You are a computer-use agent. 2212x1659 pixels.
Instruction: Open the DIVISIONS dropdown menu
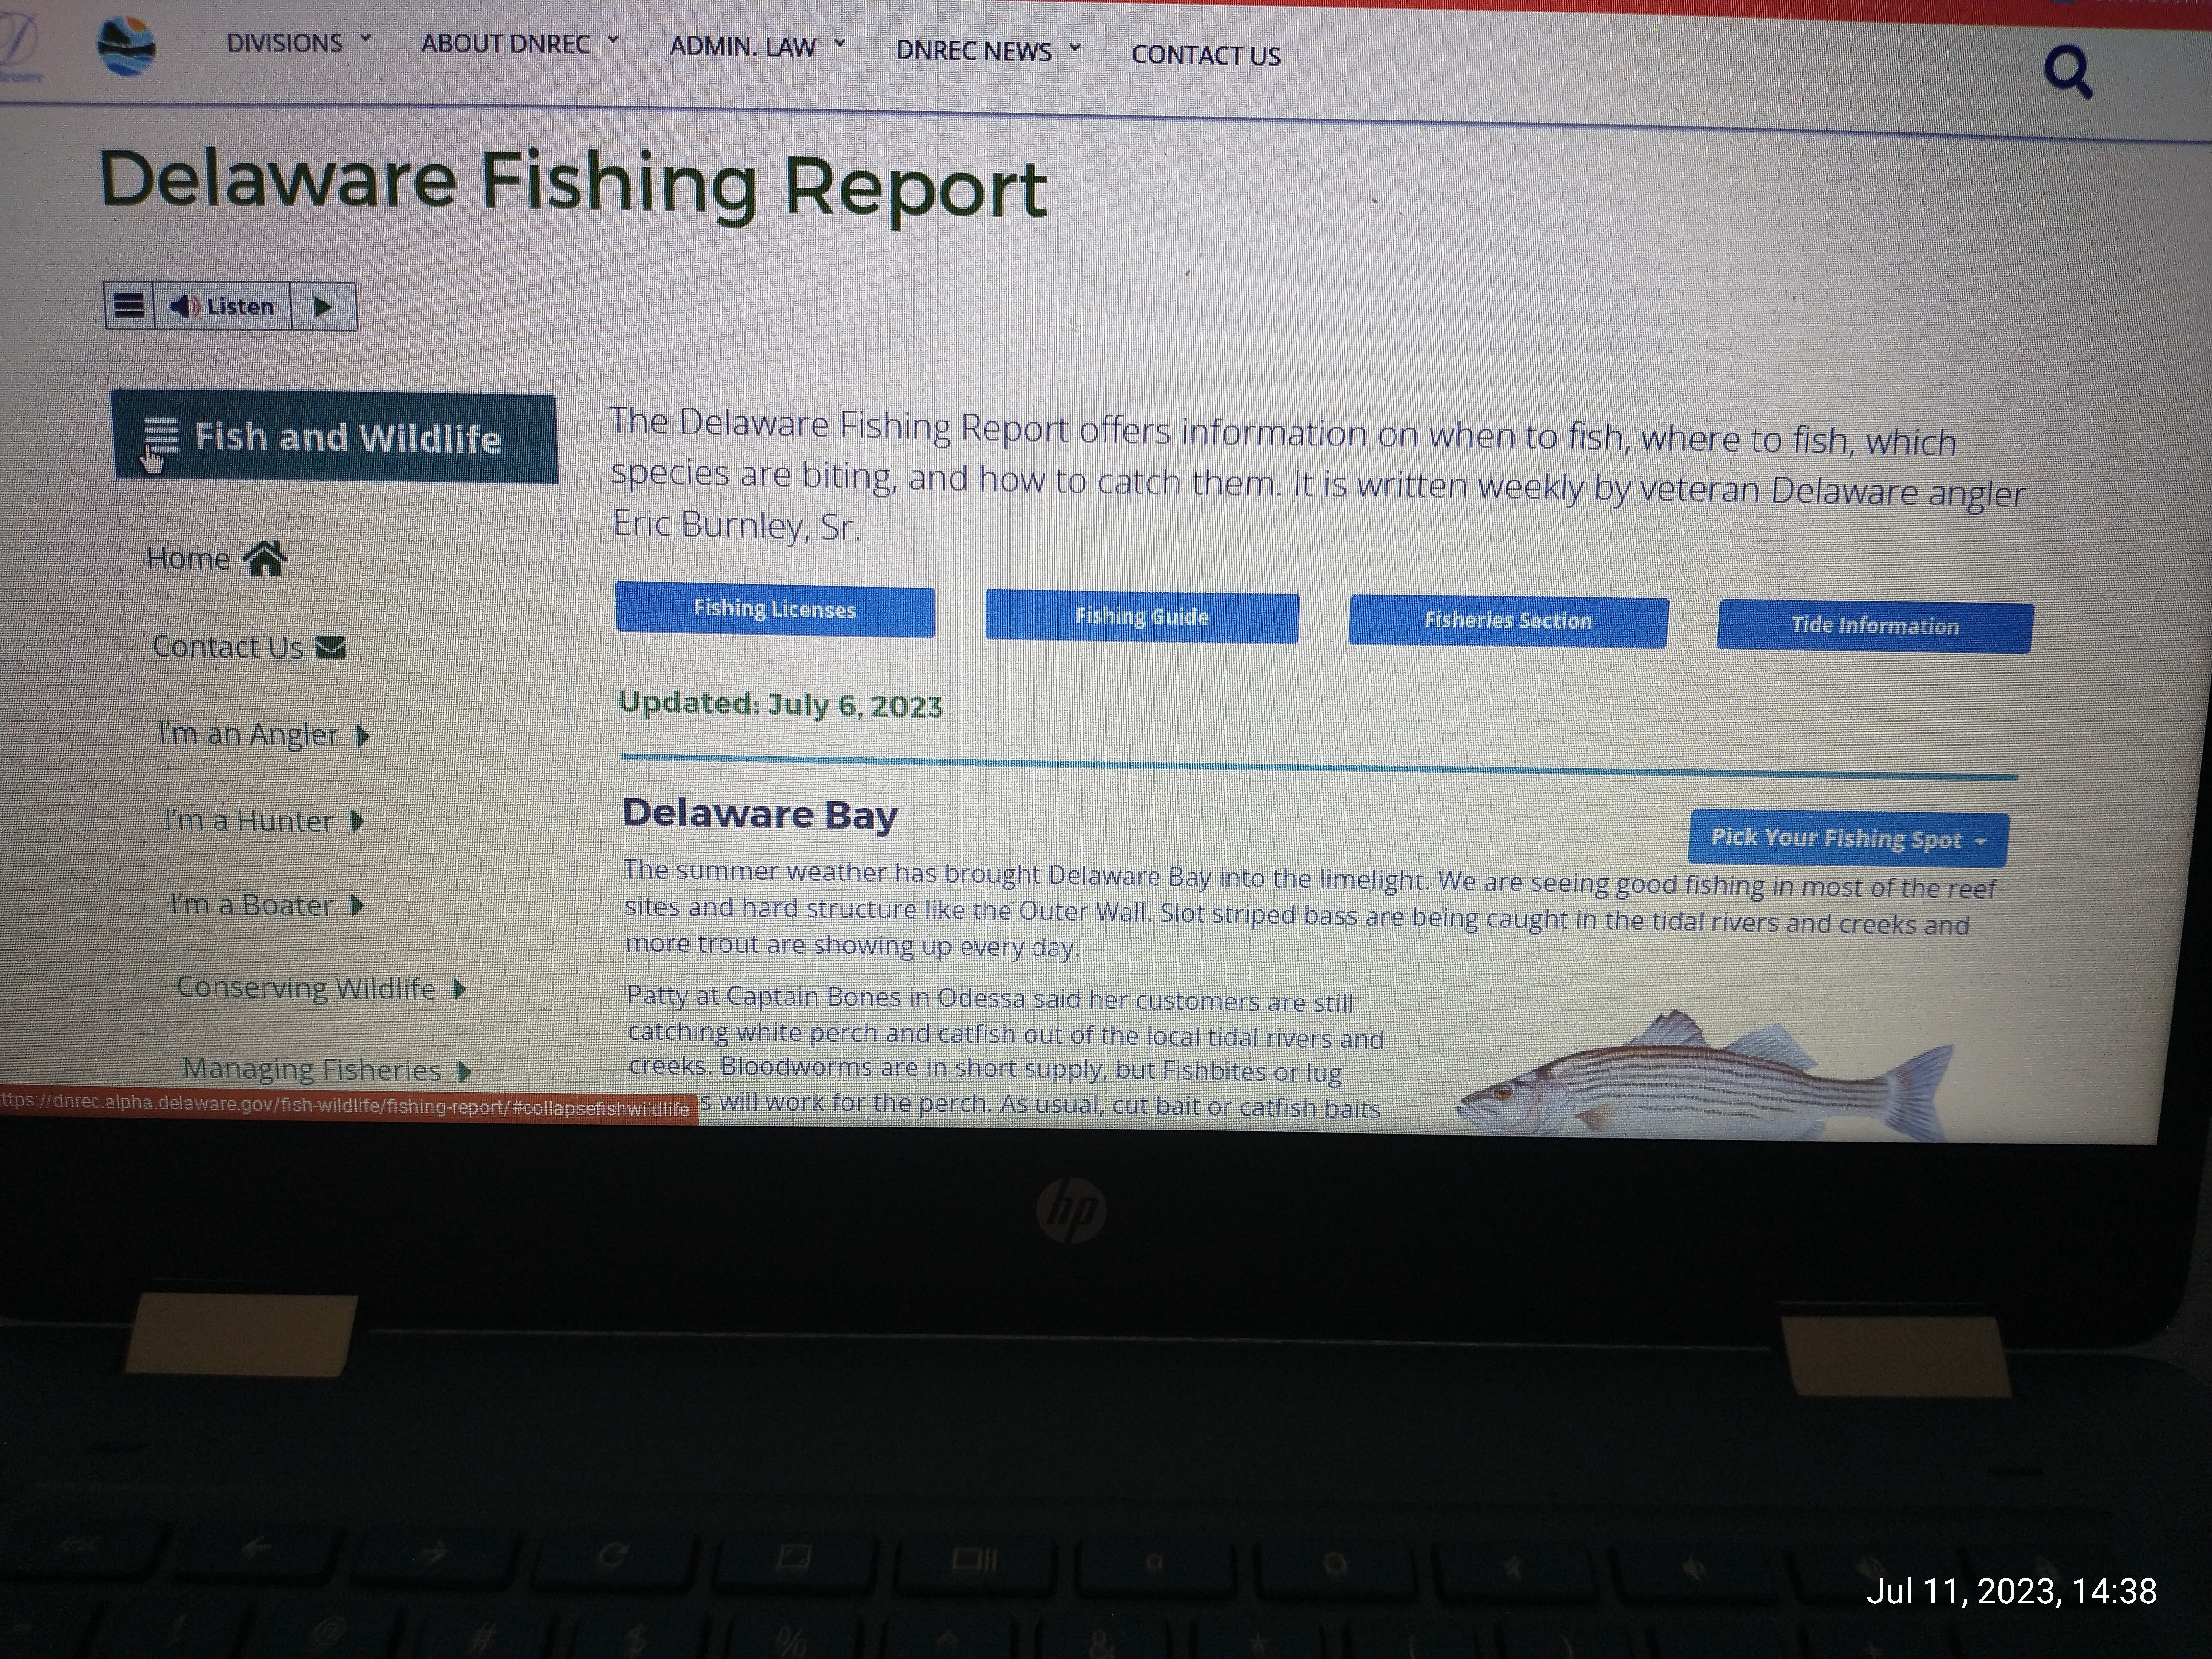point(298,43)
